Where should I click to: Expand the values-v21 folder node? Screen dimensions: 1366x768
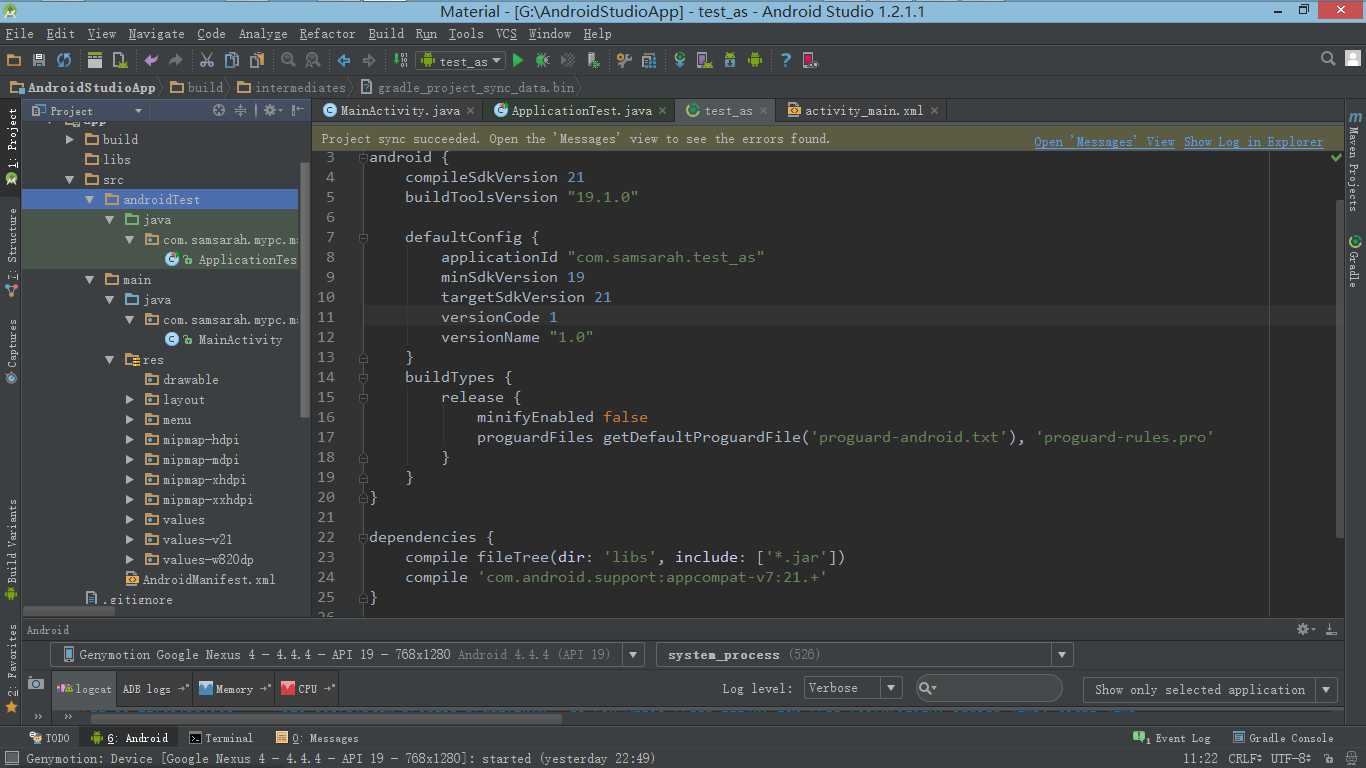click(x=130, y=539)
